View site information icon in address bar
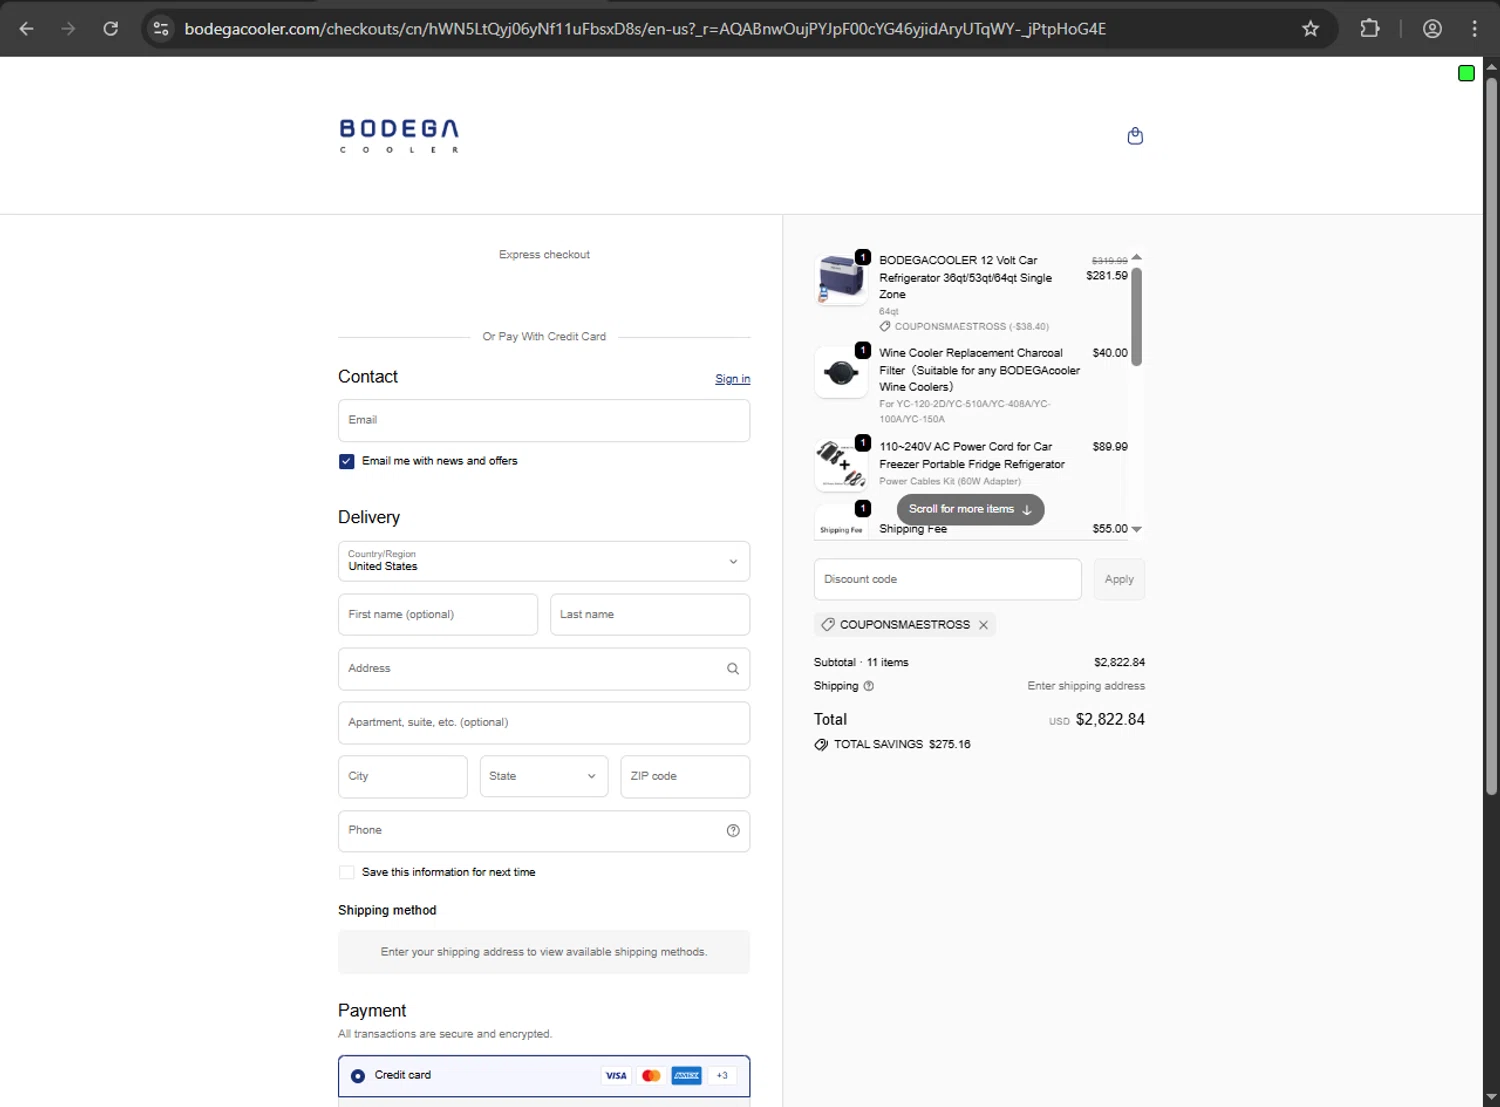Viewport: 1500px width, 1107px height. click(x=161, y=29)
